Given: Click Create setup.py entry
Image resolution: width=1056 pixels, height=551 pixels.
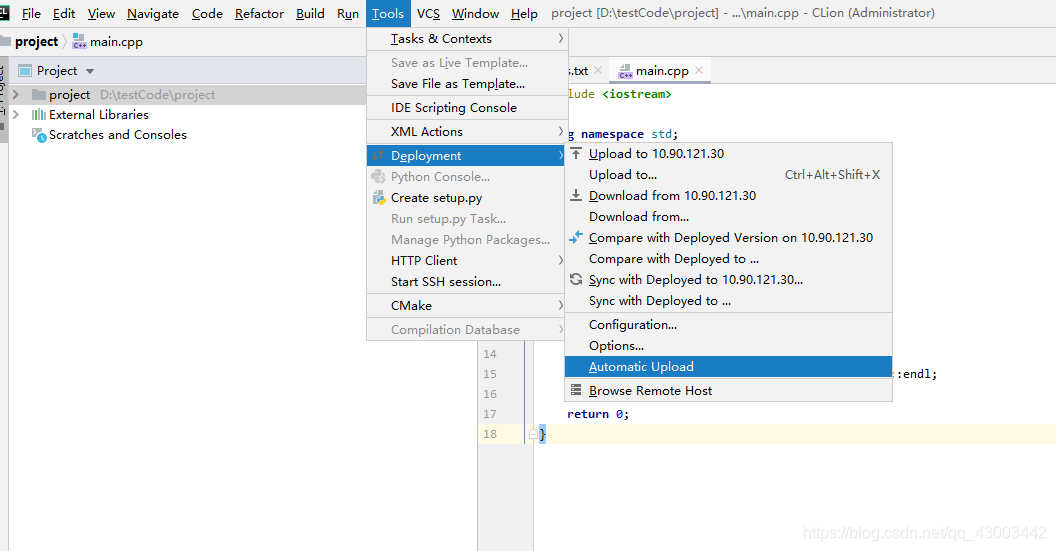Looking at the screenshot, I should (466, 198).
